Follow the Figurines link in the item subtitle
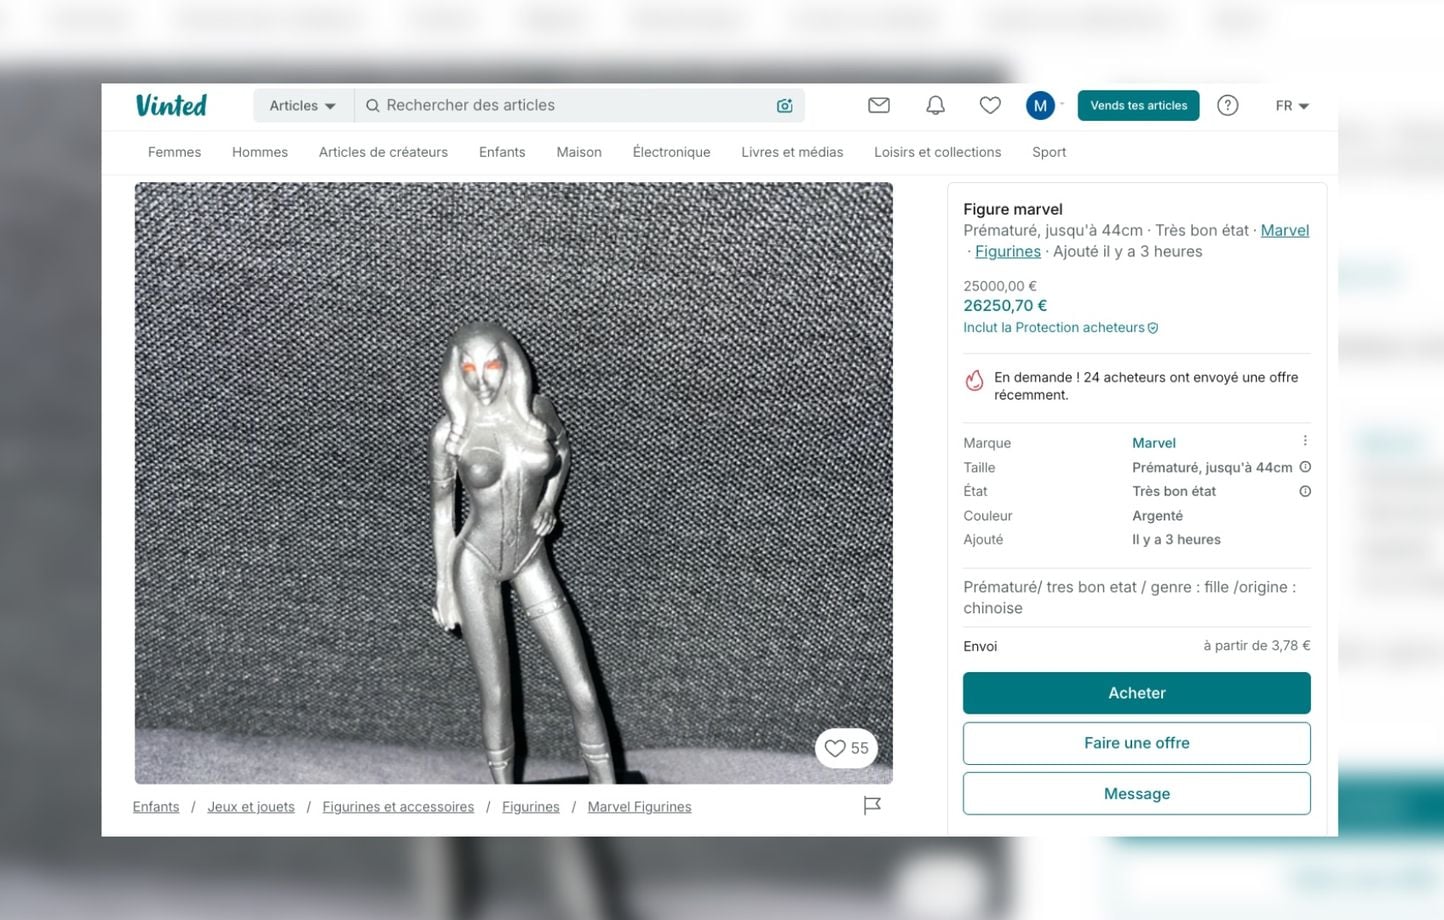This screenshot has width=1444, height=920. (x=1007, y=252)
